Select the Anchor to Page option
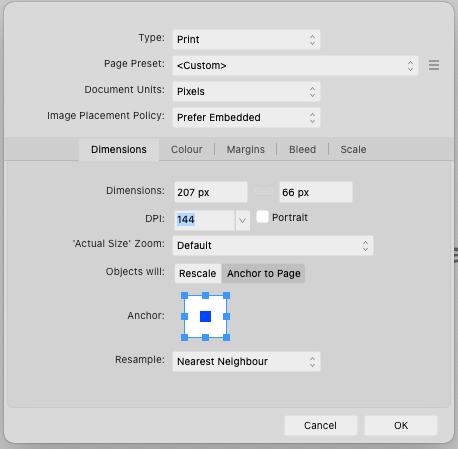Viewport: 458px width, 449px height. (x=263, y=273)
